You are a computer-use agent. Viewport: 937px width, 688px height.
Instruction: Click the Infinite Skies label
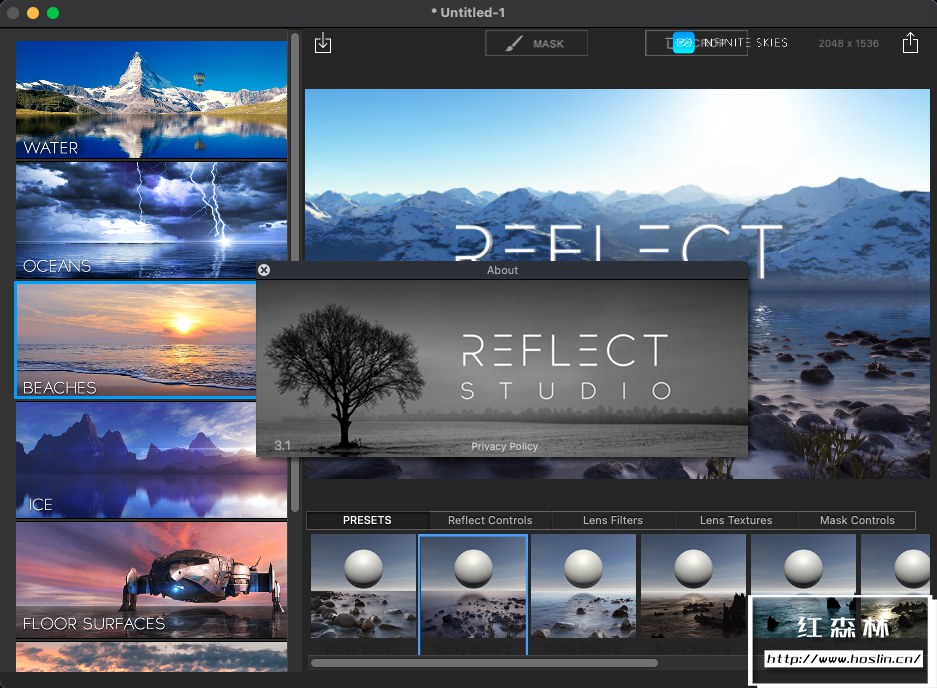coord(745,43)
